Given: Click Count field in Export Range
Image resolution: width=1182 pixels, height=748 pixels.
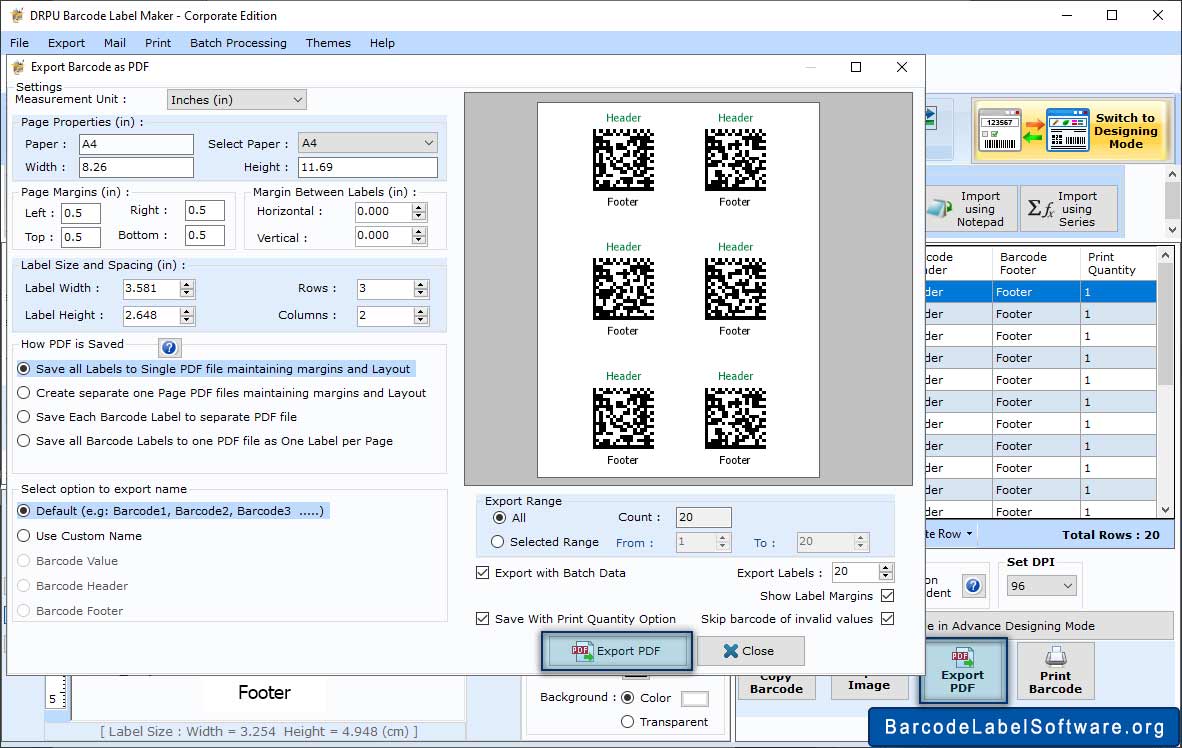Looking at the screenshot, I should pos(703,517).
